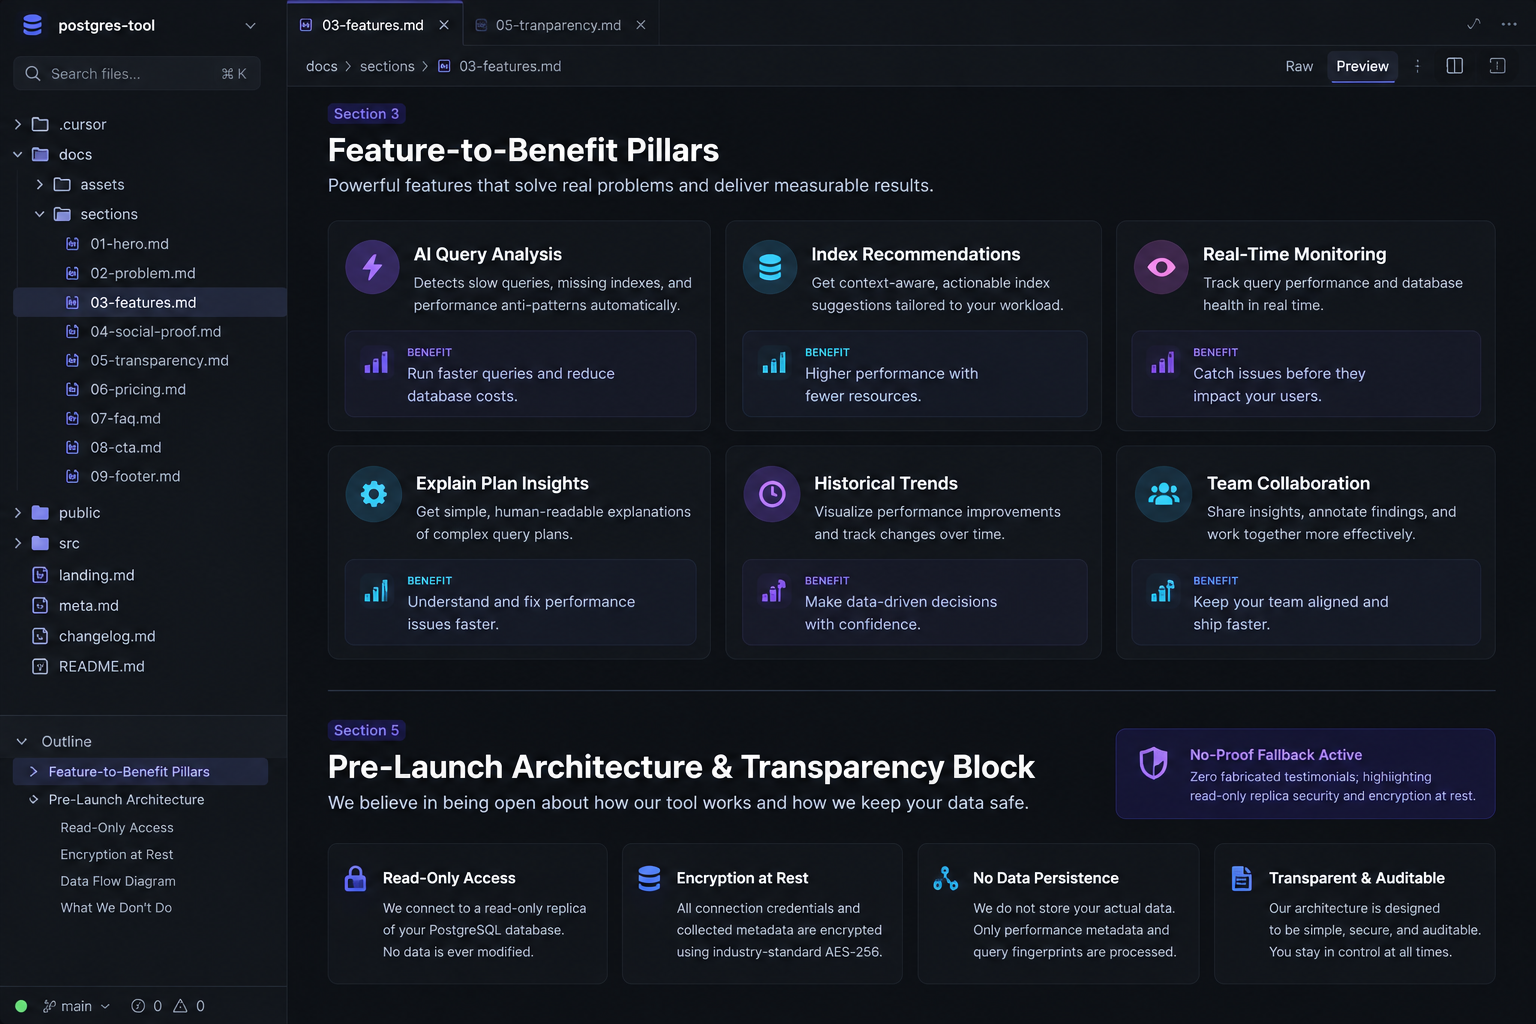Expand the src folder

pyautogui.click(x=18, y=543)
